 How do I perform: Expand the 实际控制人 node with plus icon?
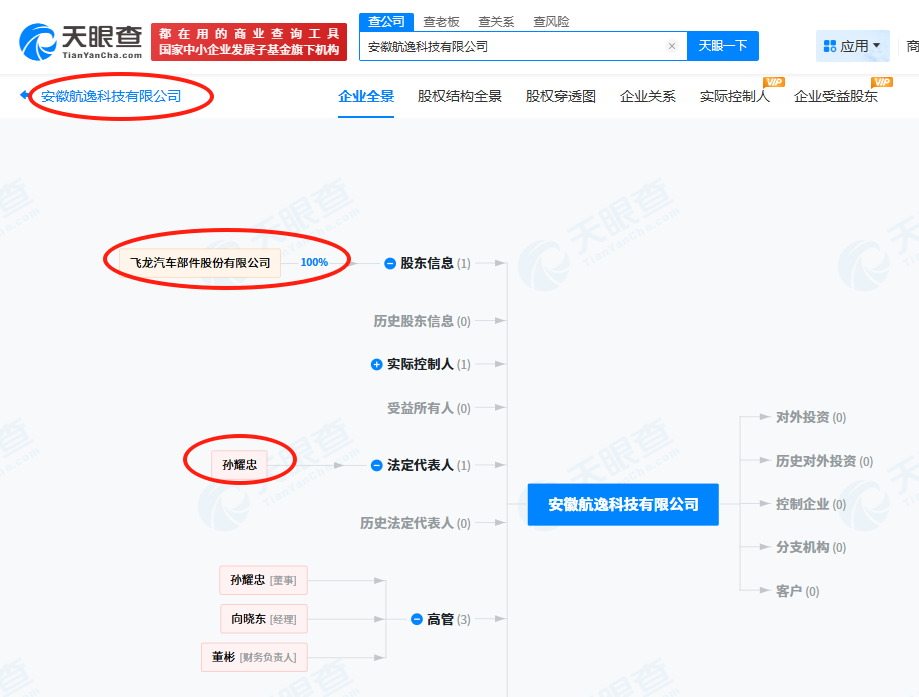click(x=377, y=365)
